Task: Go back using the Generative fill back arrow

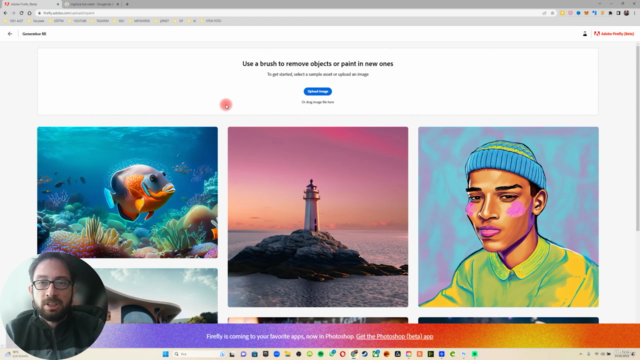Action: tap(10, 34)
